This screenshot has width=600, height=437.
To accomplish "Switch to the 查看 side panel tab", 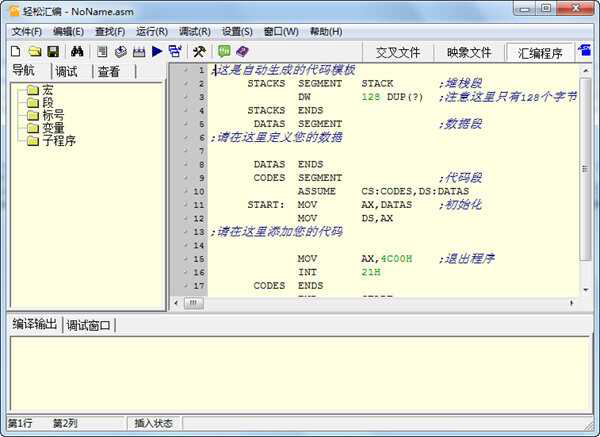I will click(x=109, y=71).
